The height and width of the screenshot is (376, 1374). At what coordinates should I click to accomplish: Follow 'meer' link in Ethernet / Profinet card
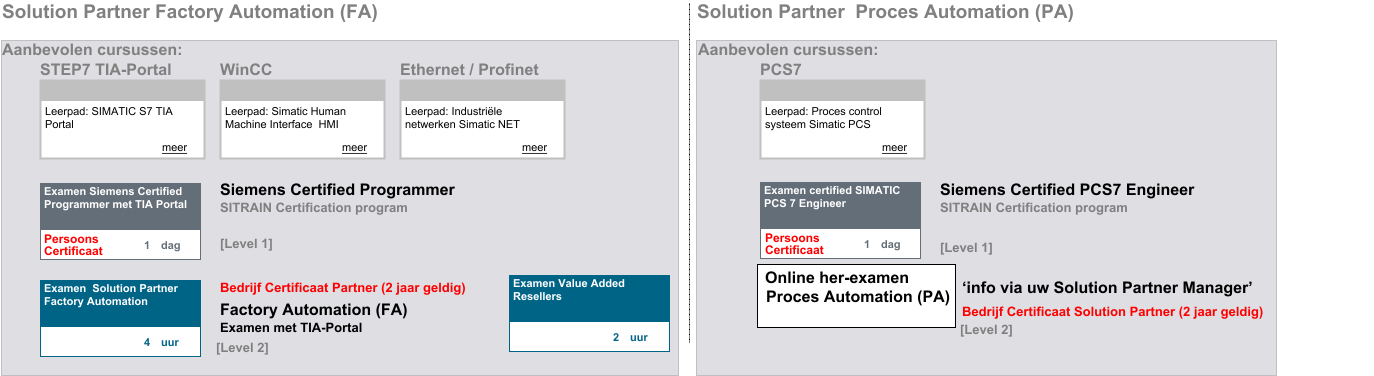(534, 148)
